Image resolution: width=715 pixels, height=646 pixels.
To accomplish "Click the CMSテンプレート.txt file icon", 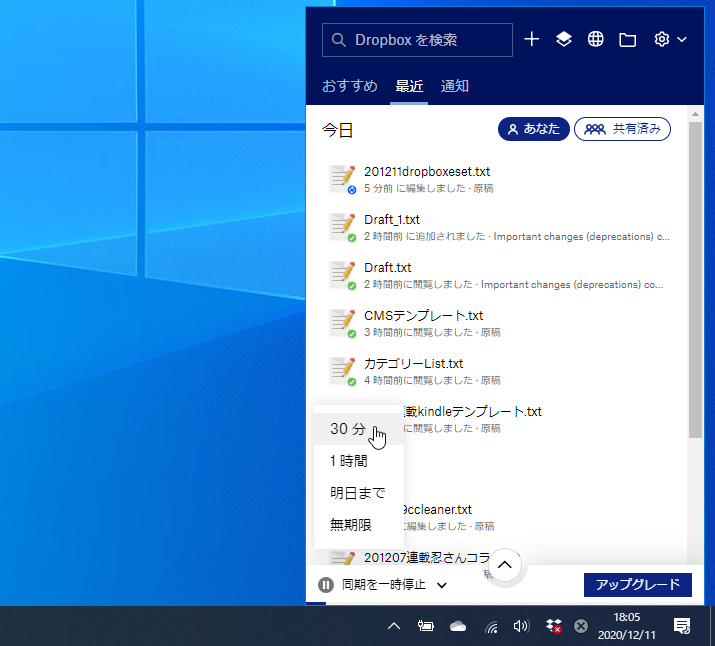I will 342,323.
